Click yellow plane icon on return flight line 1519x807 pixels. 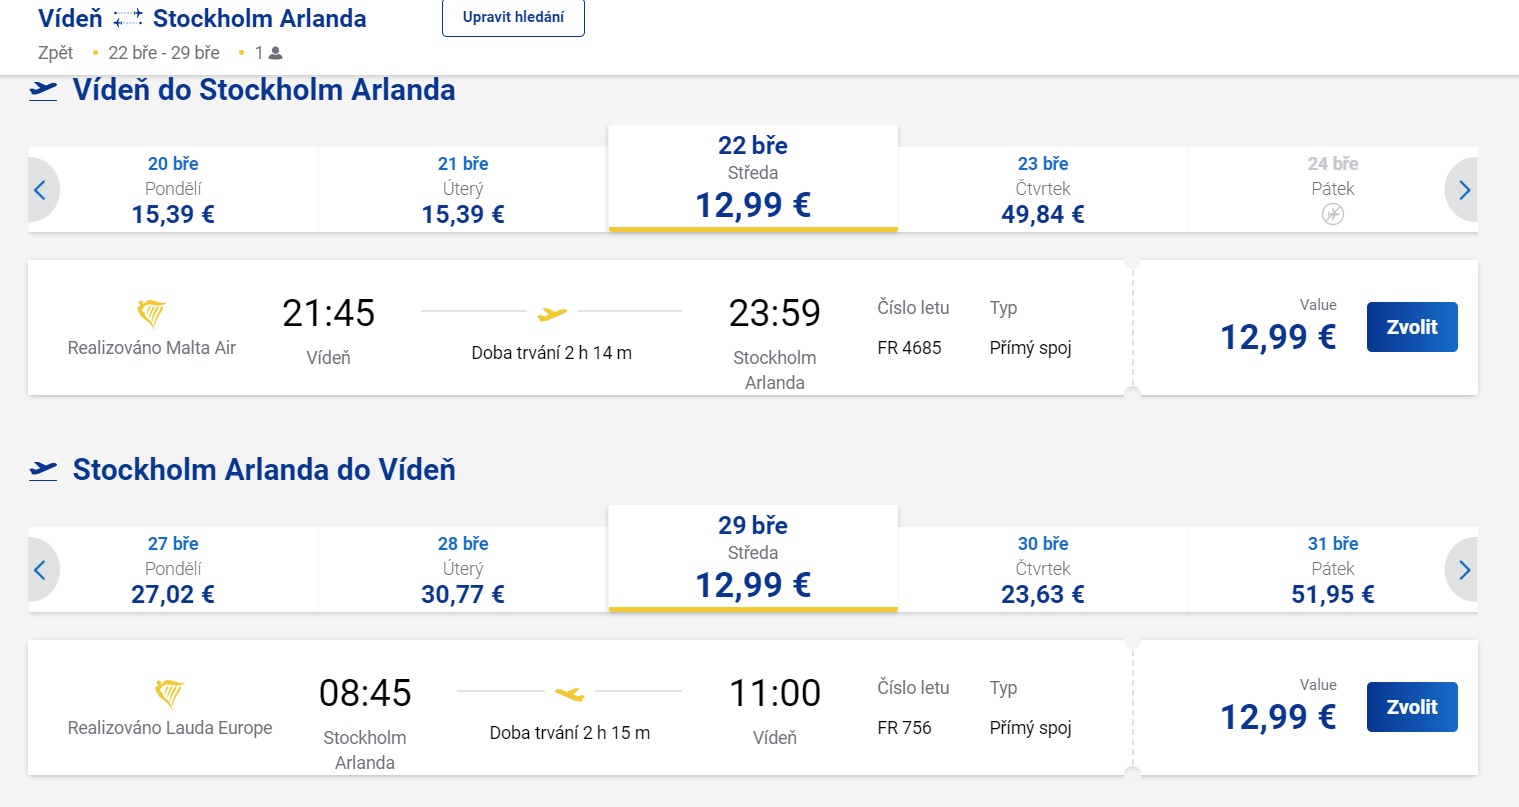coord(569,693)
